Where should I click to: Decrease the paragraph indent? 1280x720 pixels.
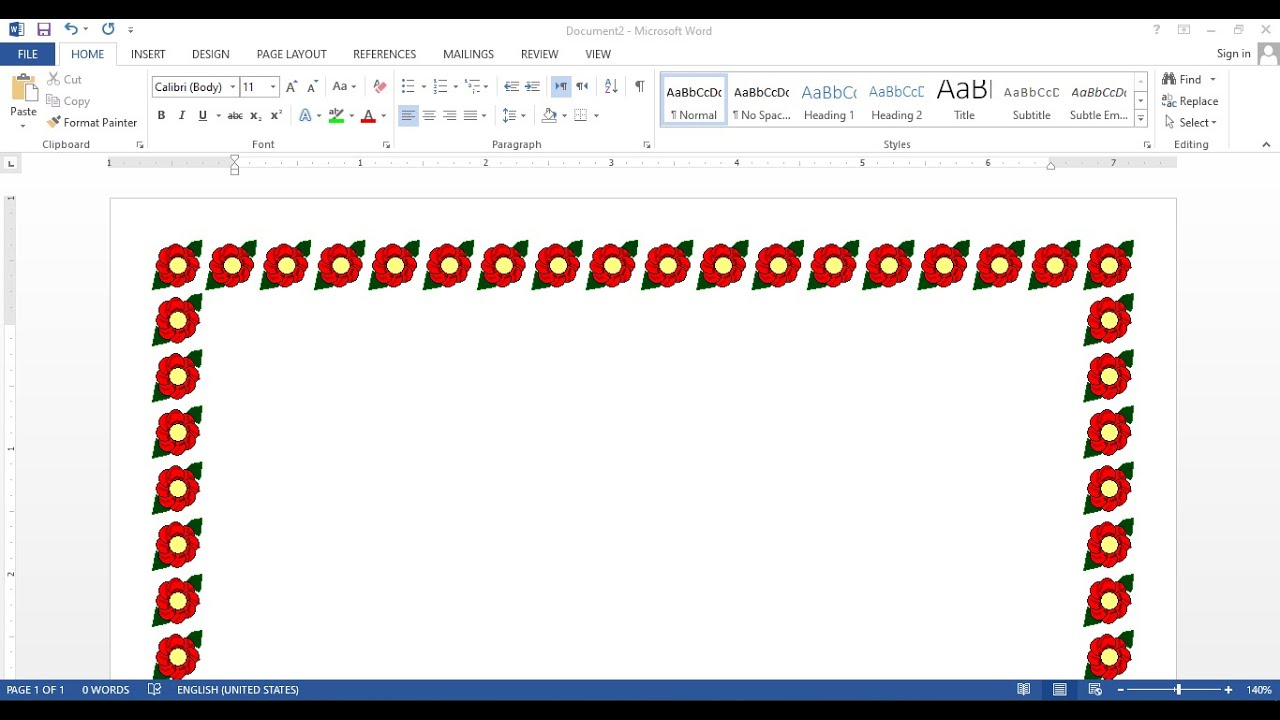tap(511, 87)
